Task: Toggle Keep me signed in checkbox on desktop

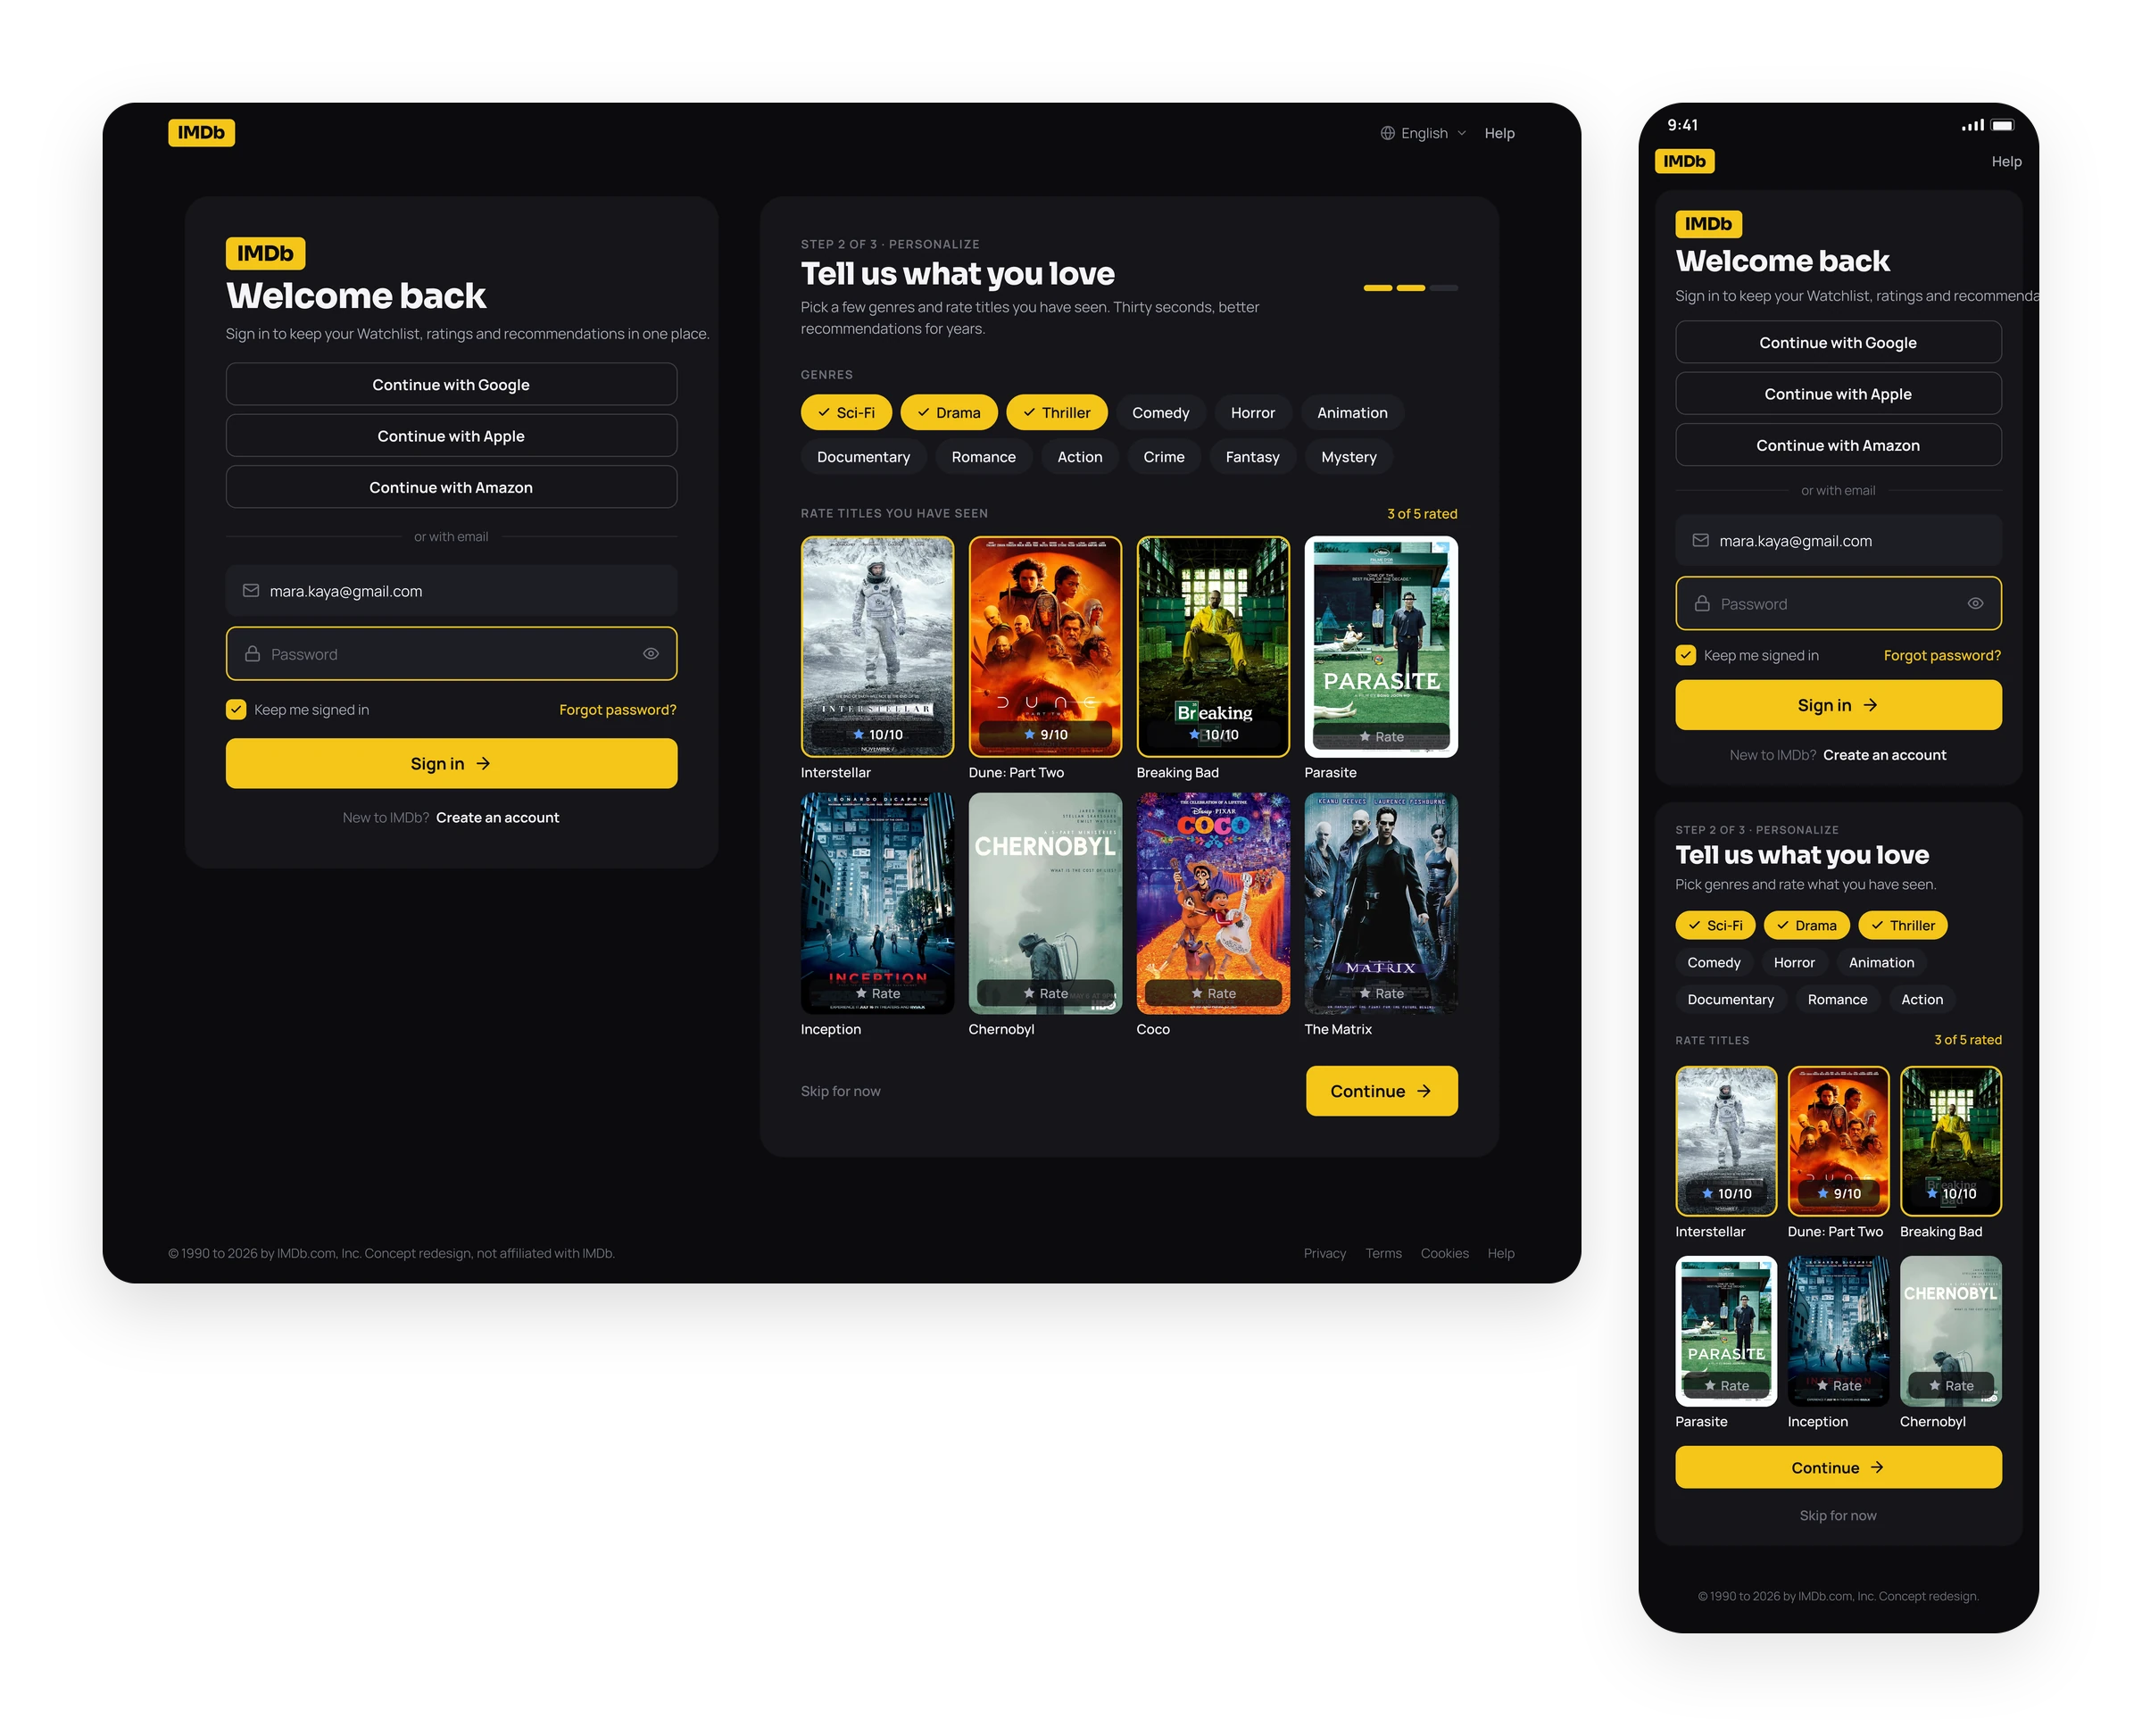Action: (236, 709)
